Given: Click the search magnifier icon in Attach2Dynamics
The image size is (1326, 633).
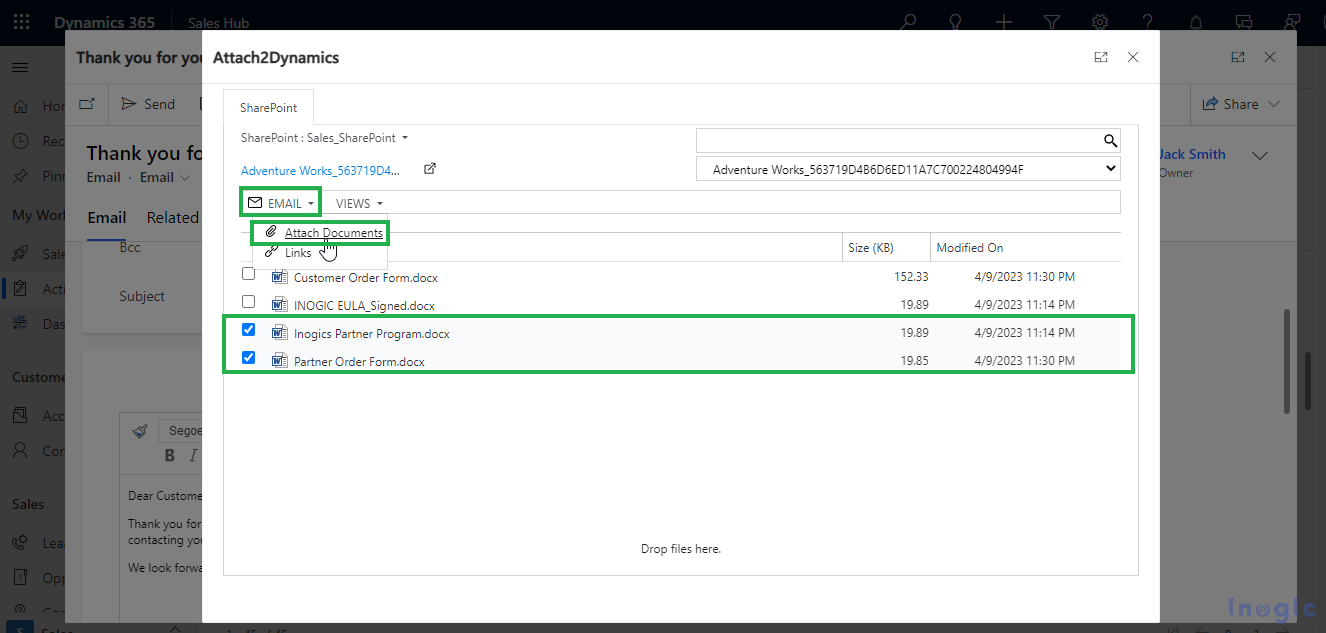Looking at the screenshot, I should [1109, 141].
